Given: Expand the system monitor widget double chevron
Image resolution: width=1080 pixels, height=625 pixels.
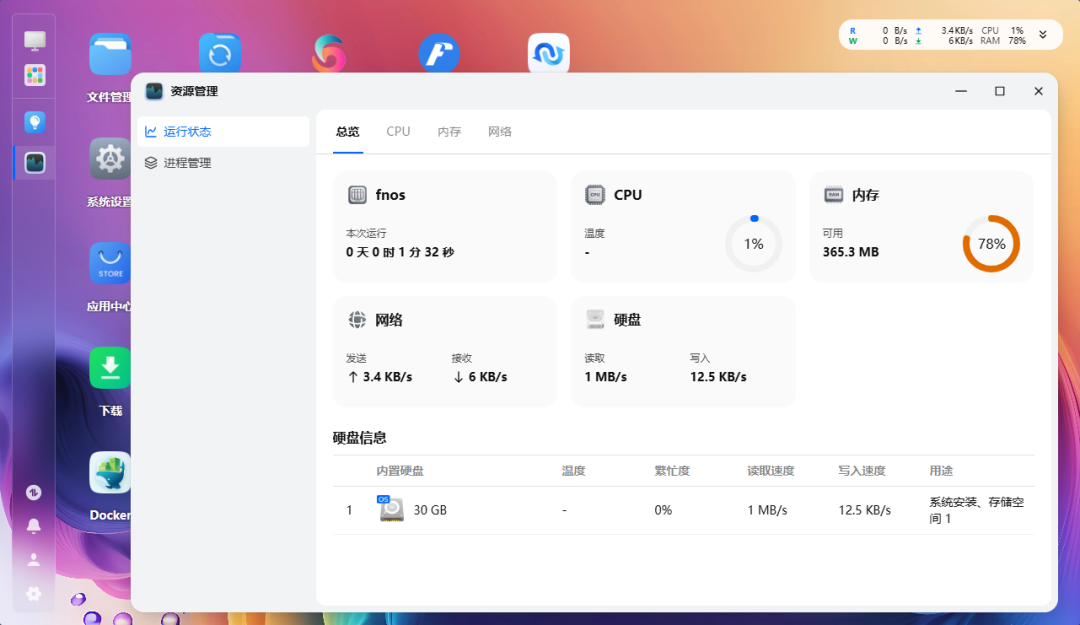Looking at the screenshot, I should 1043,35.
